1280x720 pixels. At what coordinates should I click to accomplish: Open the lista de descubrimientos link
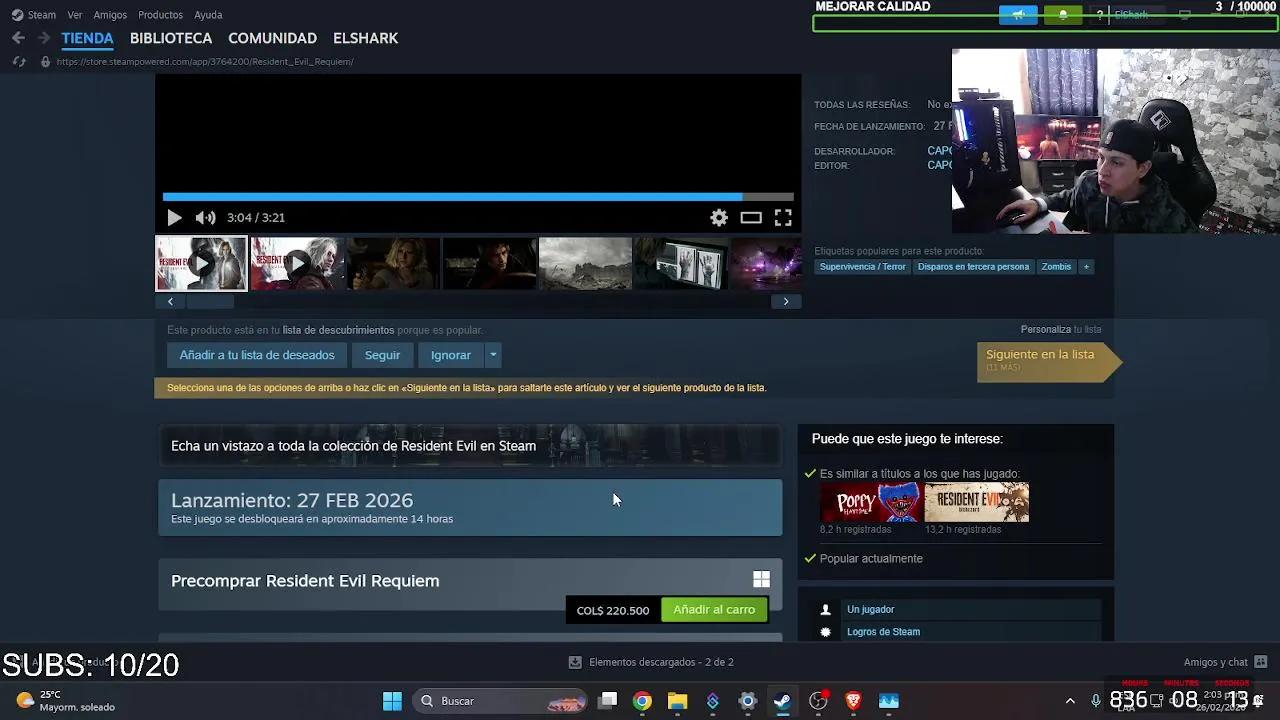338,330
